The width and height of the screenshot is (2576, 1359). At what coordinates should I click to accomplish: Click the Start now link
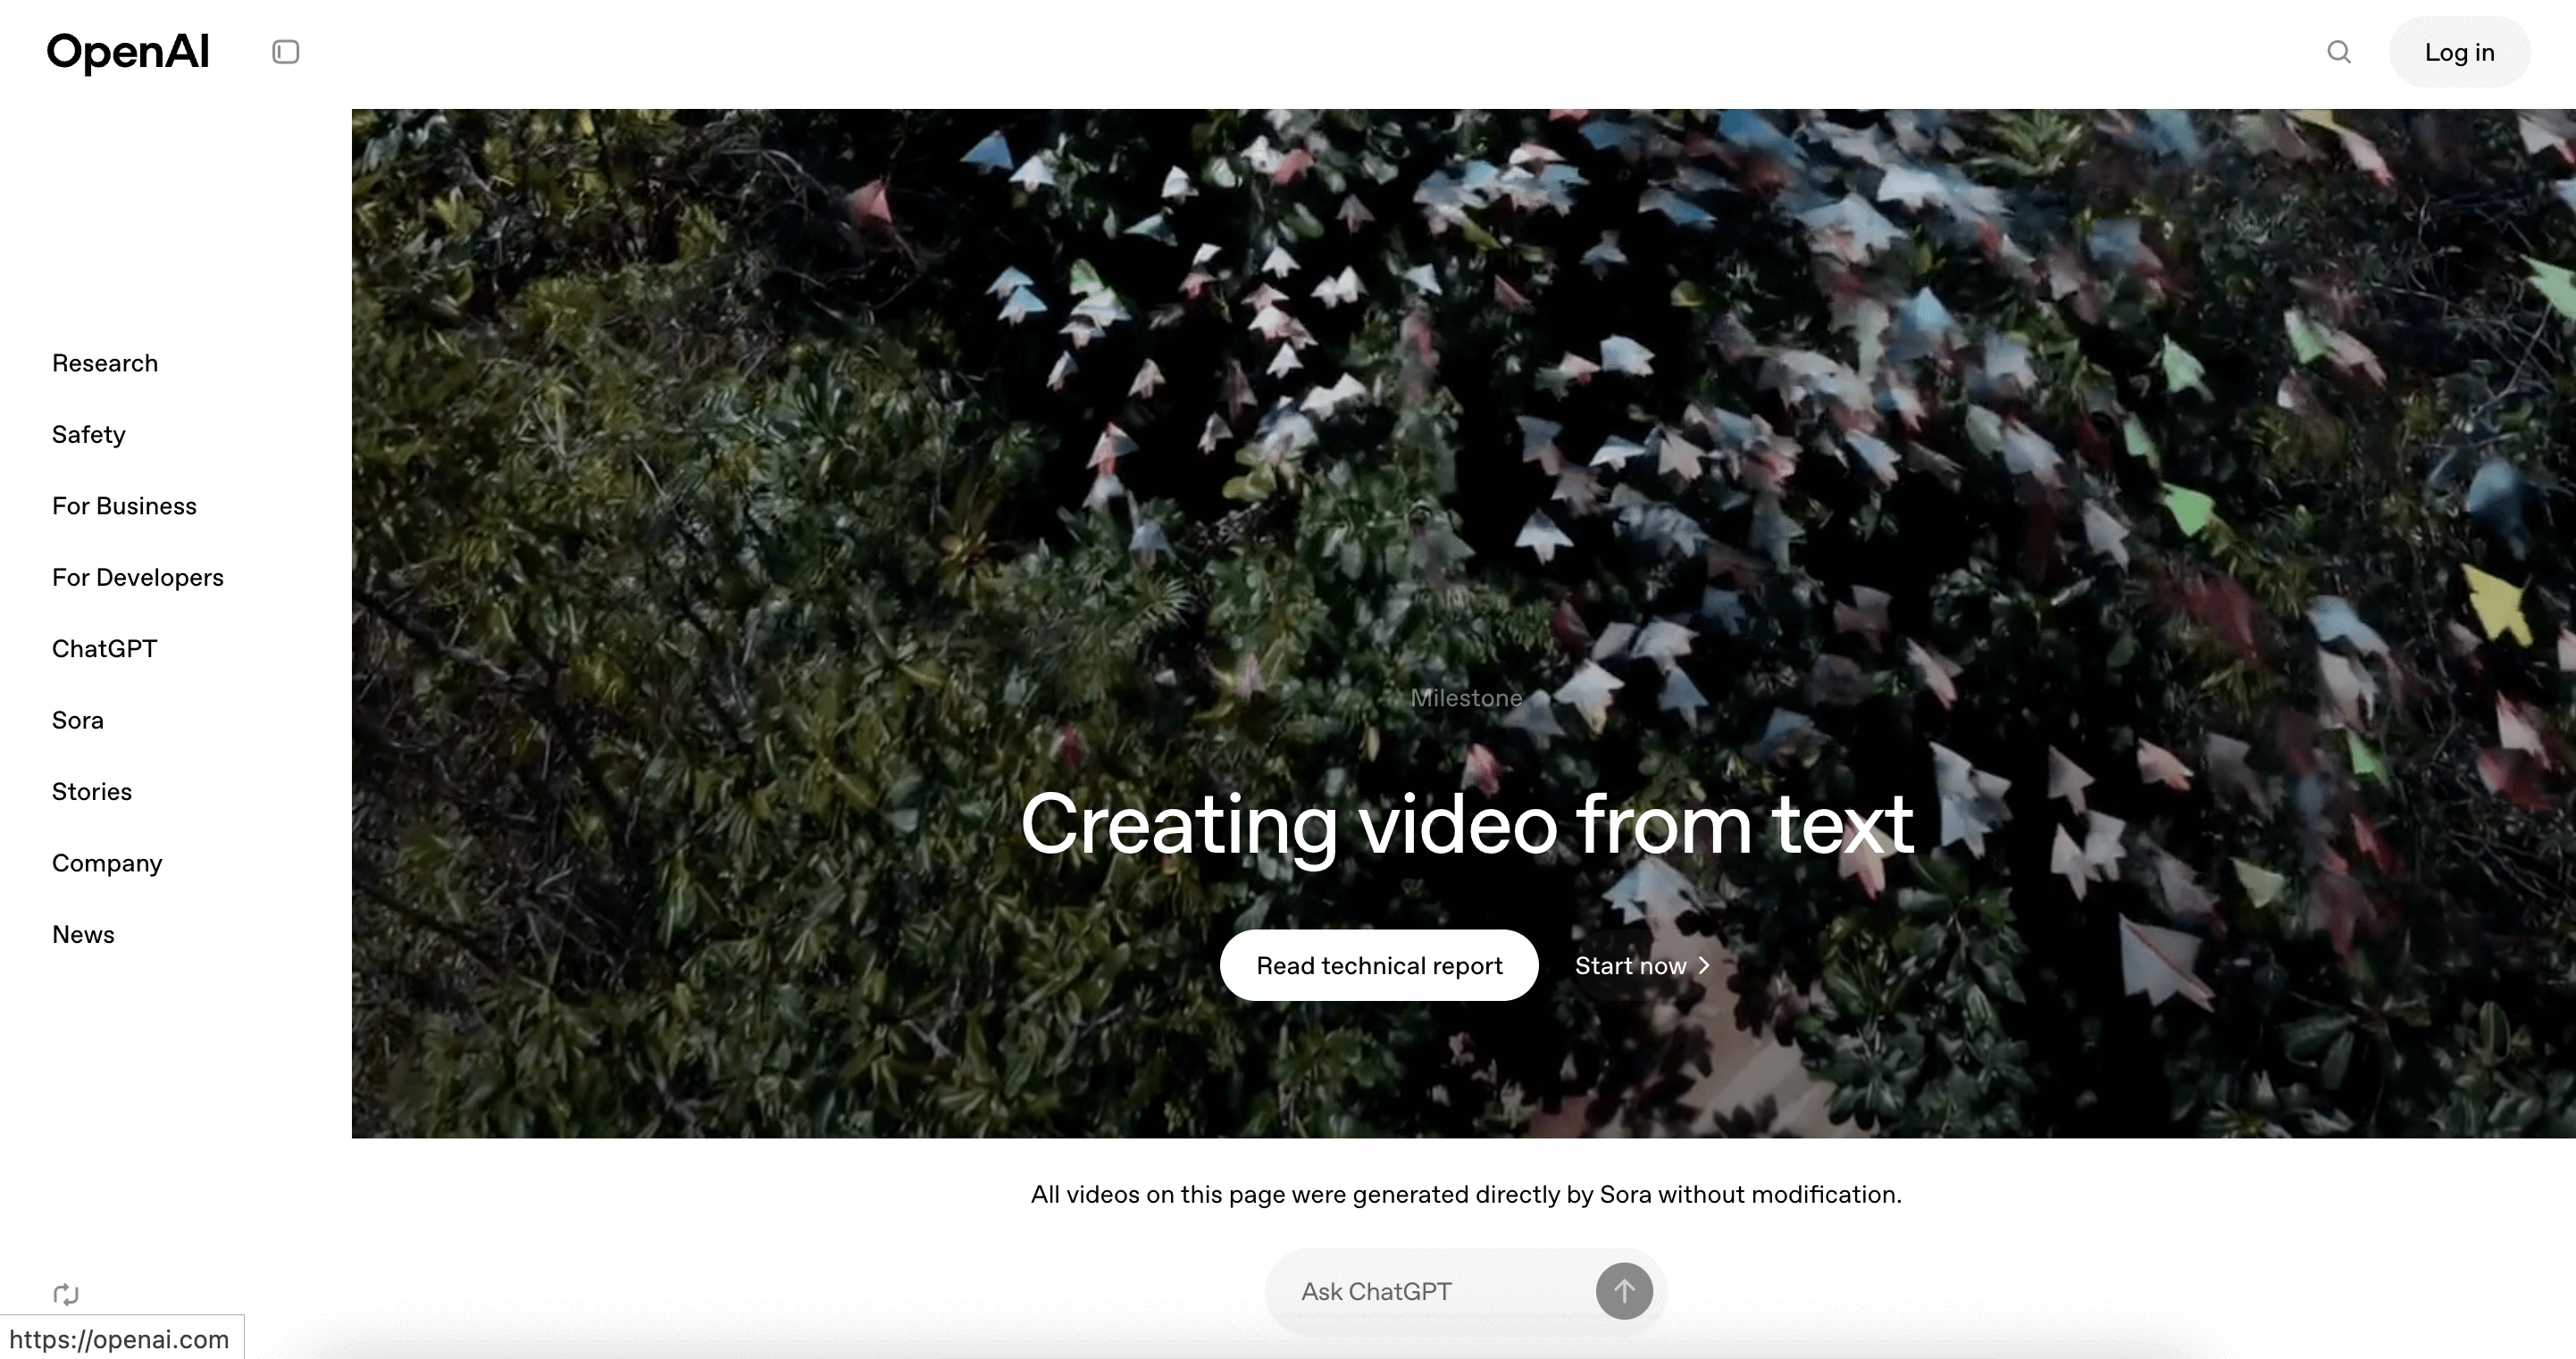[x=1630, y=966]
